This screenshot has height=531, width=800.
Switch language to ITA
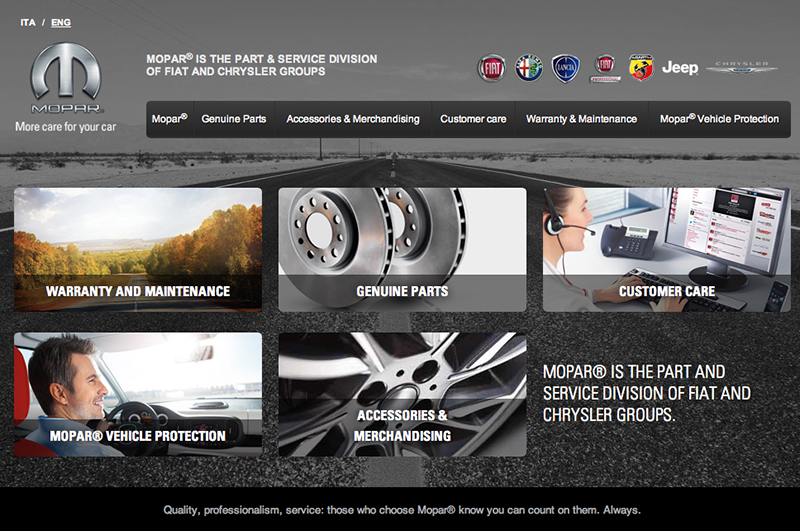pos(28,22)
